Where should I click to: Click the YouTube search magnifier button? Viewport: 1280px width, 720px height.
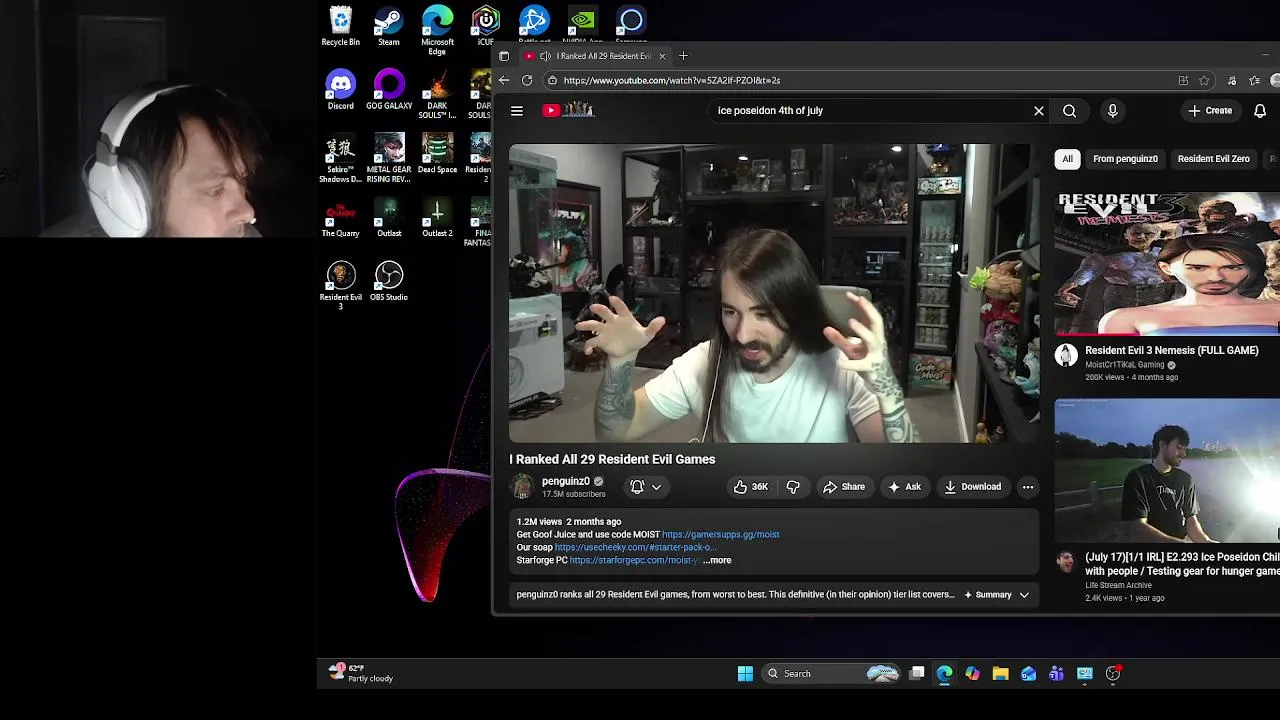(x=1070, y=111)
